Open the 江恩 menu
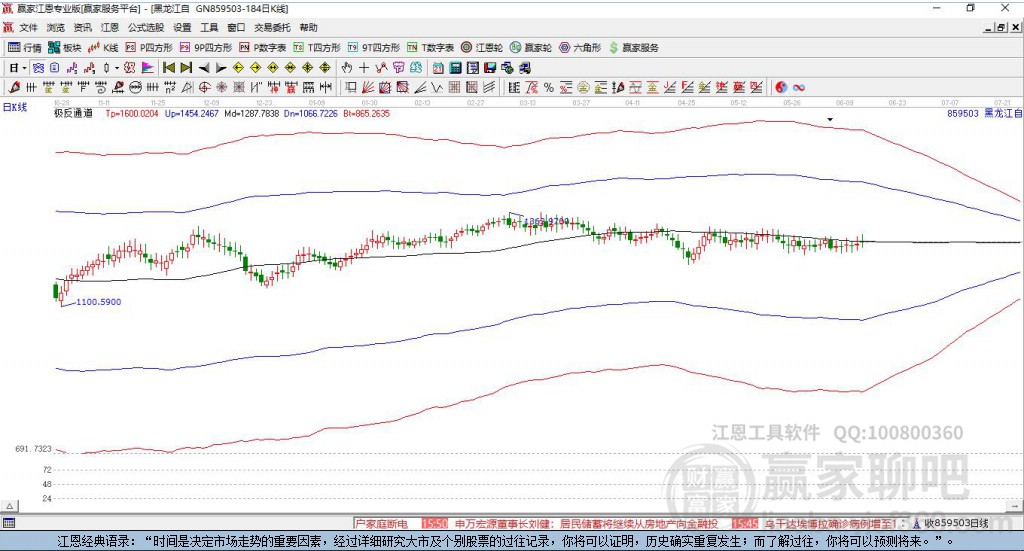The height and width of the screenshot is (551, 1024). [110, 27]
